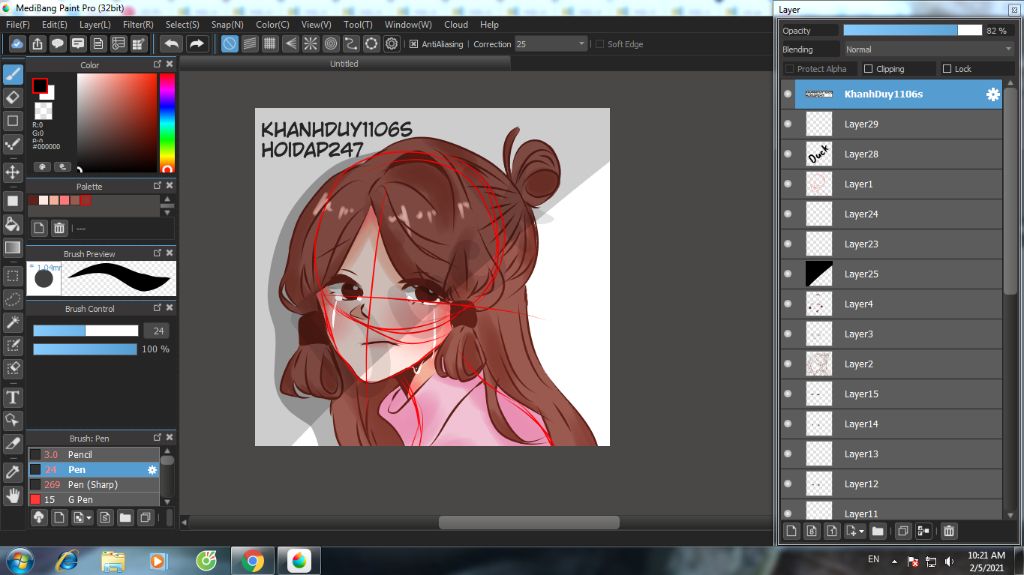The height and width of the screenshot is (575, 1024).
Task: Create a new layer folder
Action: [x=877, y=531]
